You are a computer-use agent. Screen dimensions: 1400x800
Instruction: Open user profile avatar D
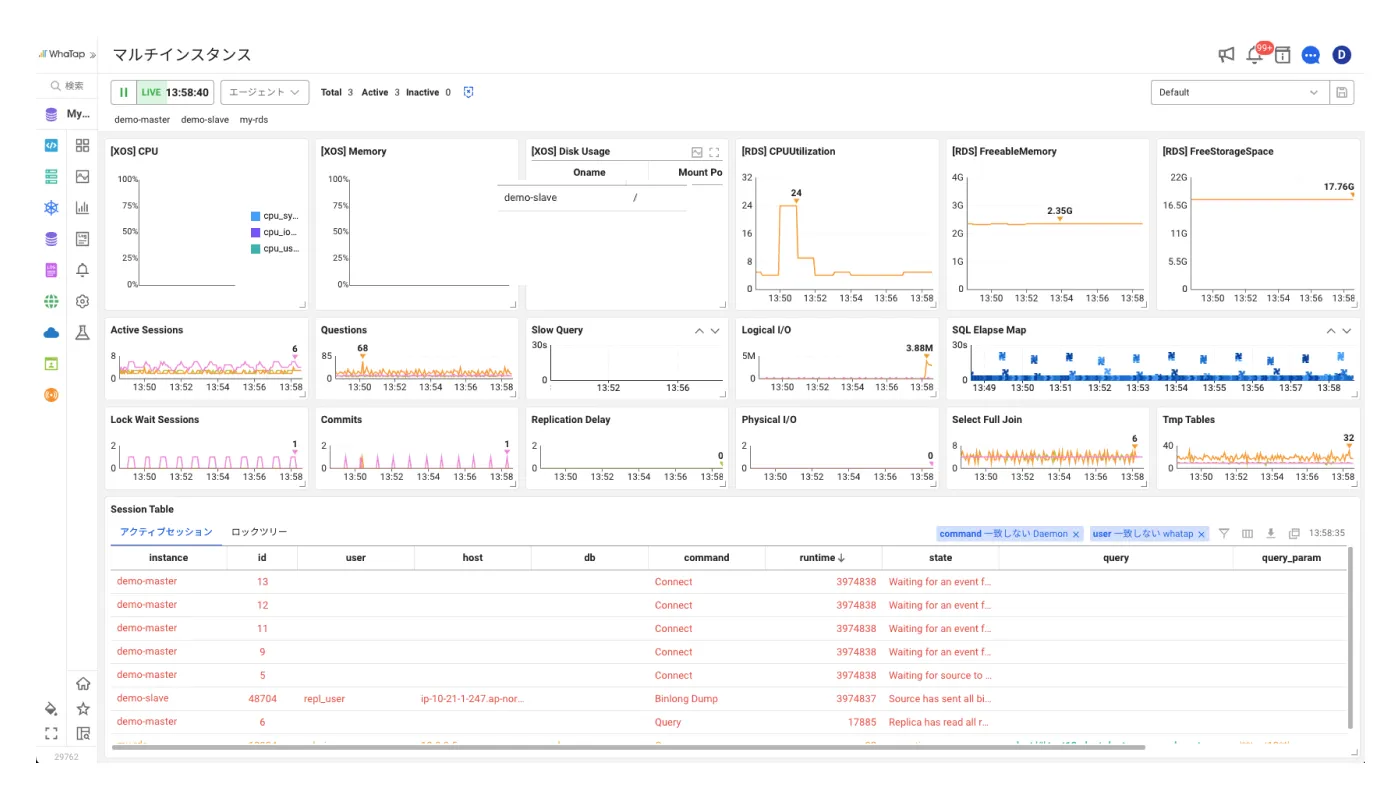[x=1341, y=55]
